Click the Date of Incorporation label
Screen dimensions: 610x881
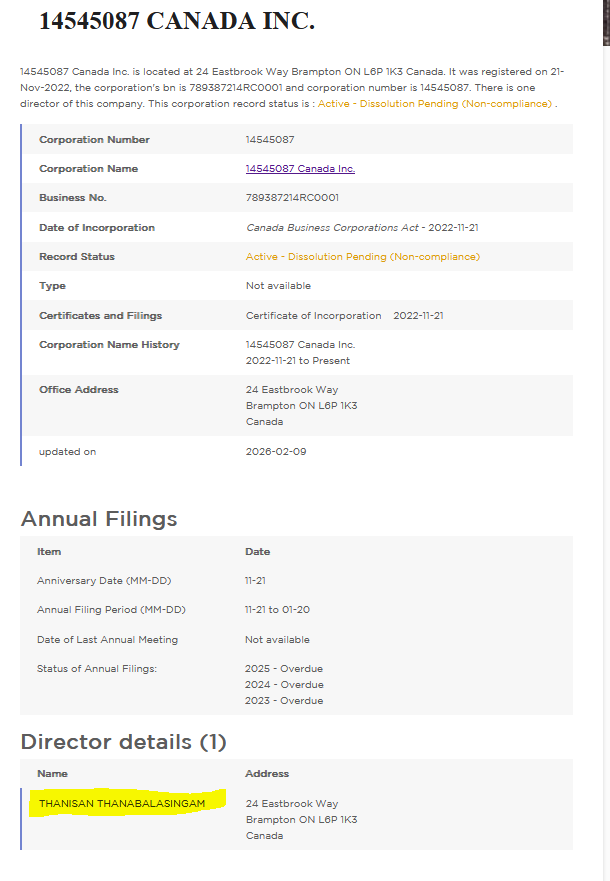97,228
